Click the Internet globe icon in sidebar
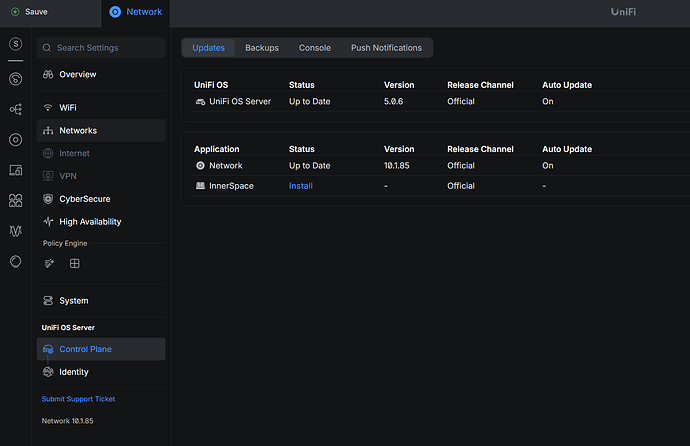The height and width of the screenshot is (446, 690). (x=48, y=154)
